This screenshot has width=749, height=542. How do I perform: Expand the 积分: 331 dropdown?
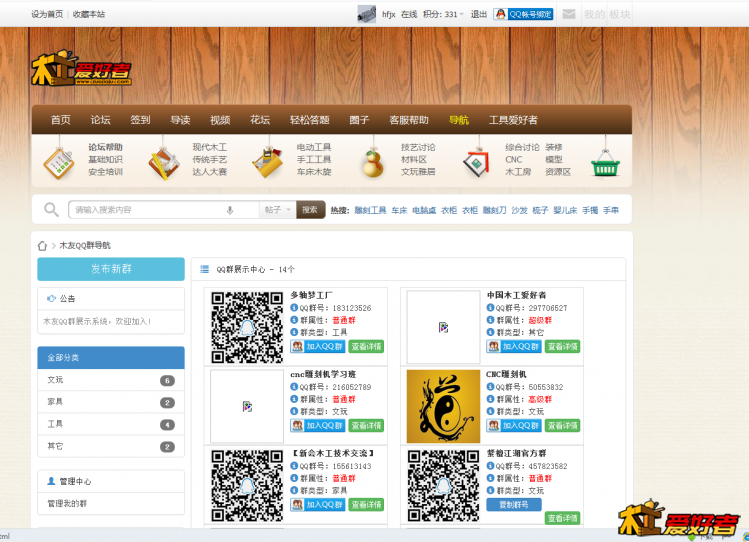(x=443, y=14)
